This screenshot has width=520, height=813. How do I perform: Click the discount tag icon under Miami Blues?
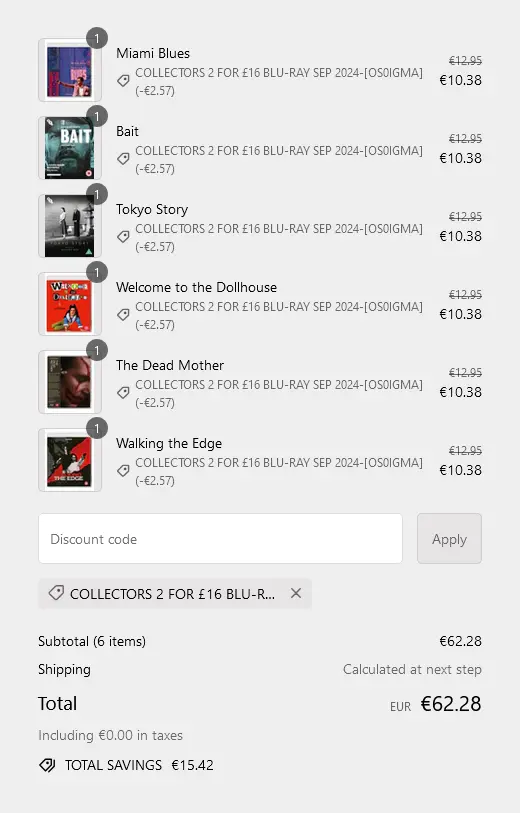123,80
